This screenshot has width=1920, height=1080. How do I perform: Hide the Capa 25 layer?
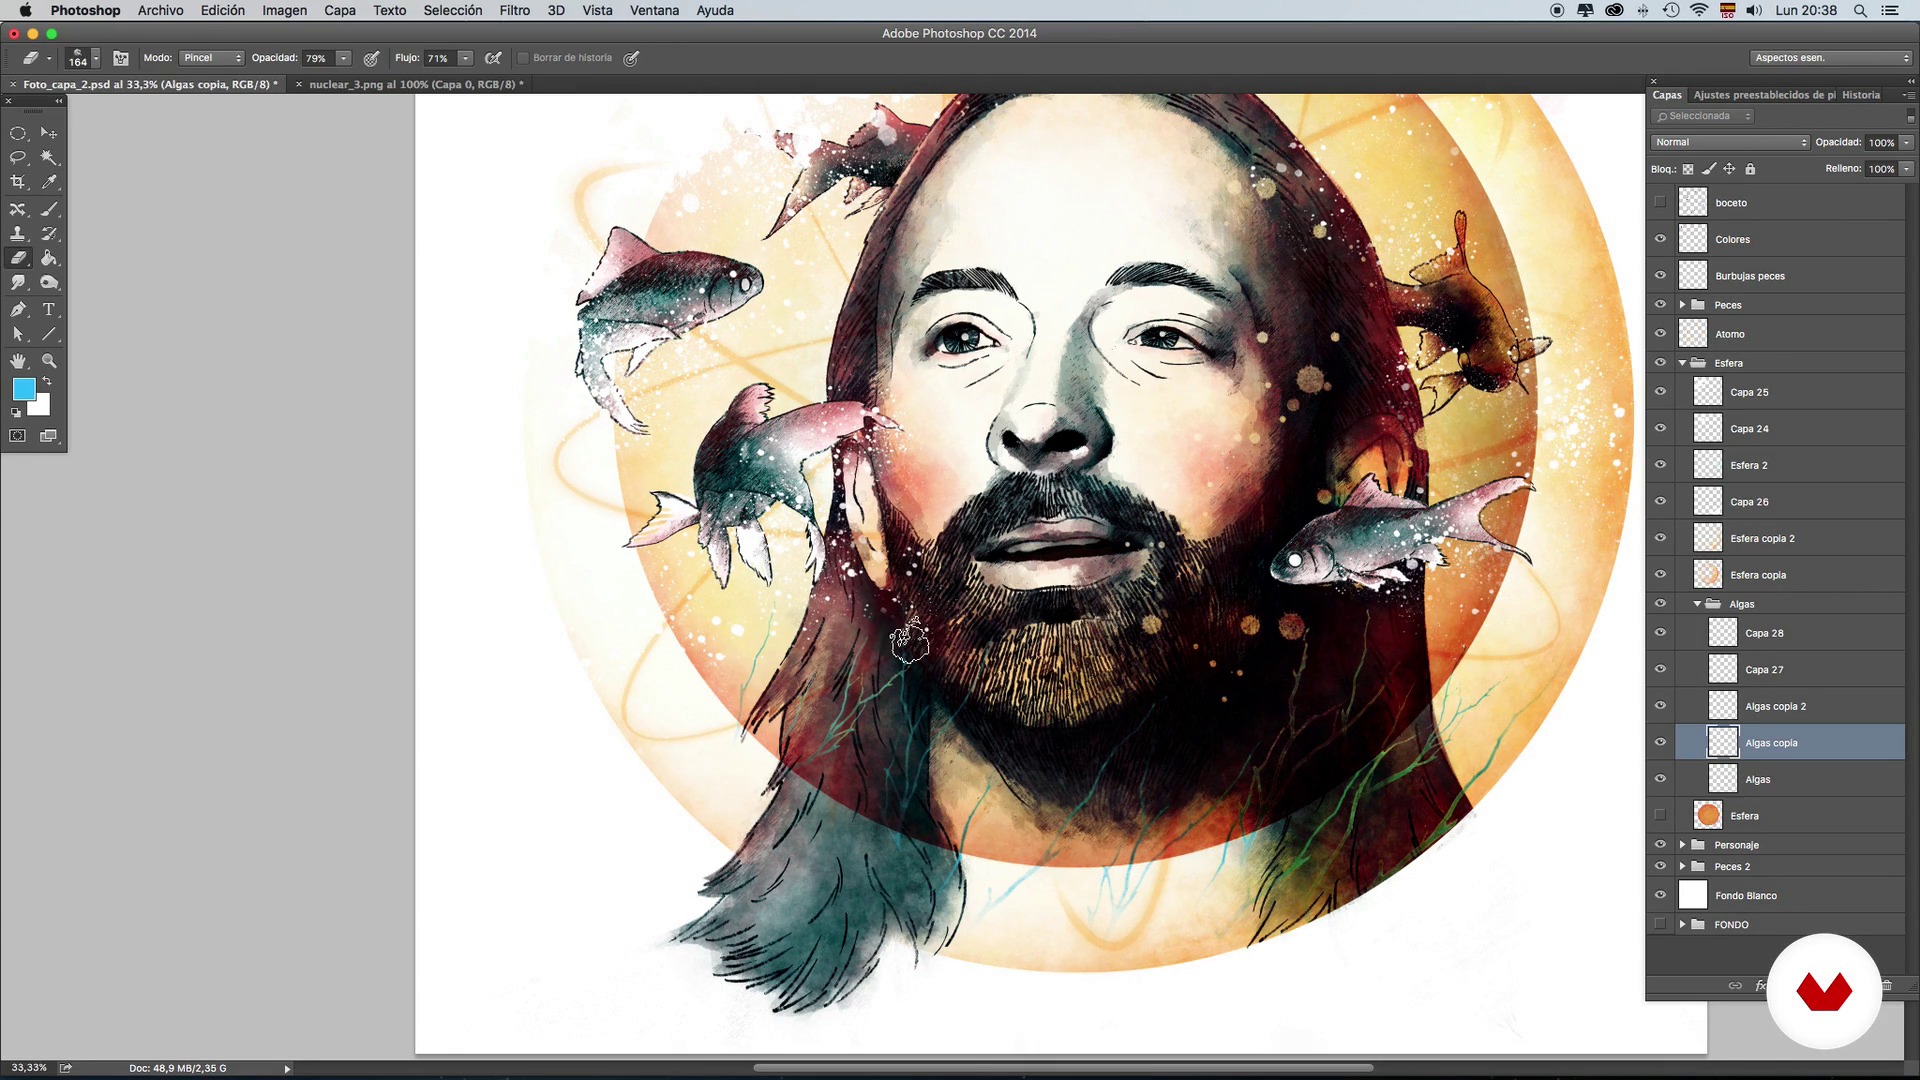click(x=1660, y=391)
